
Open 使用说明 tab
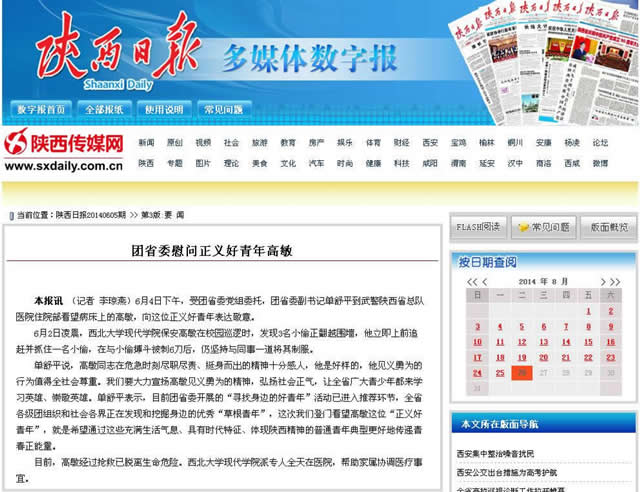(164, 109)
